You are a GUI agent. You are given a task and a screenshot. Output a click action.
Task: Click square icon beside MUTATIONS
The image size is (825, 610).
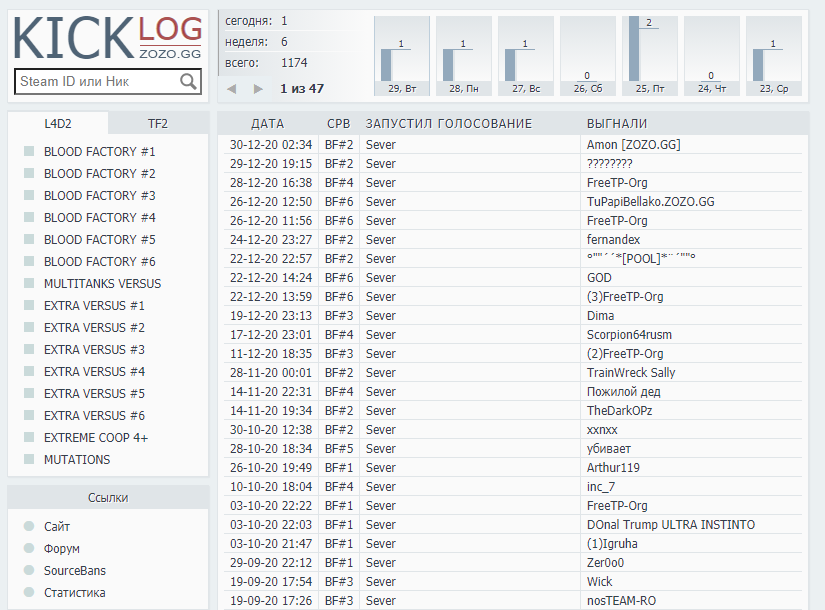[x=29, y=460]
